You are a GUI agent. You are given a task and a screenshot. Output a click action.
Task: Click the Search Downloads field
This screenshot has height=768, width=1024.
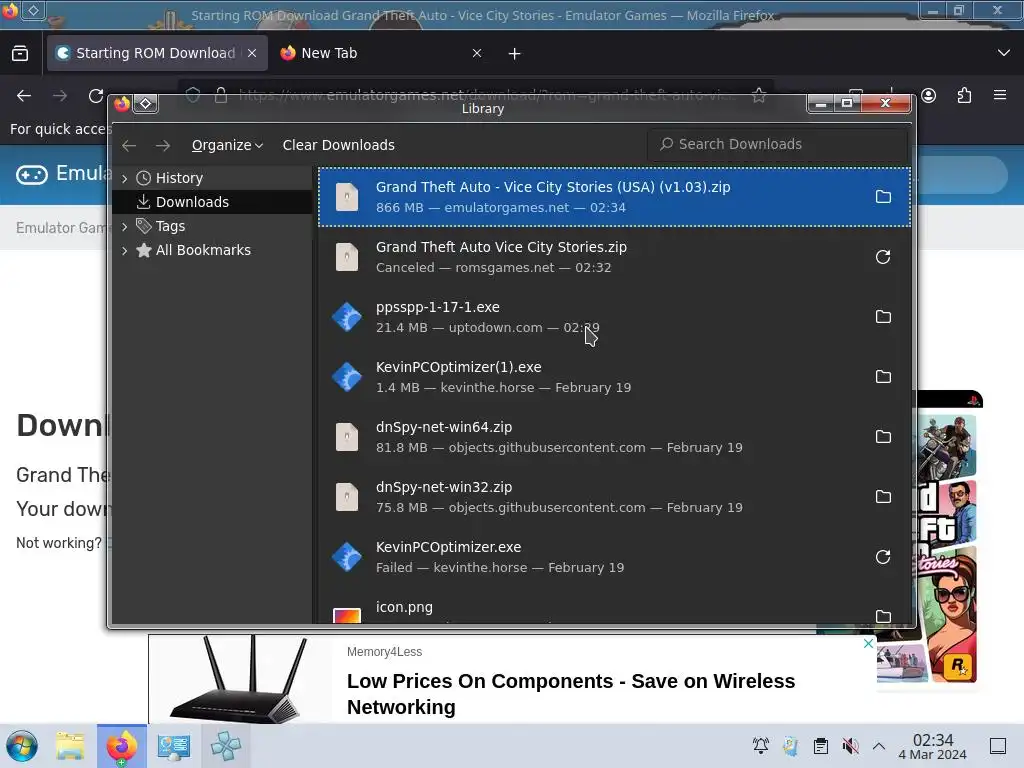(777, 144)
